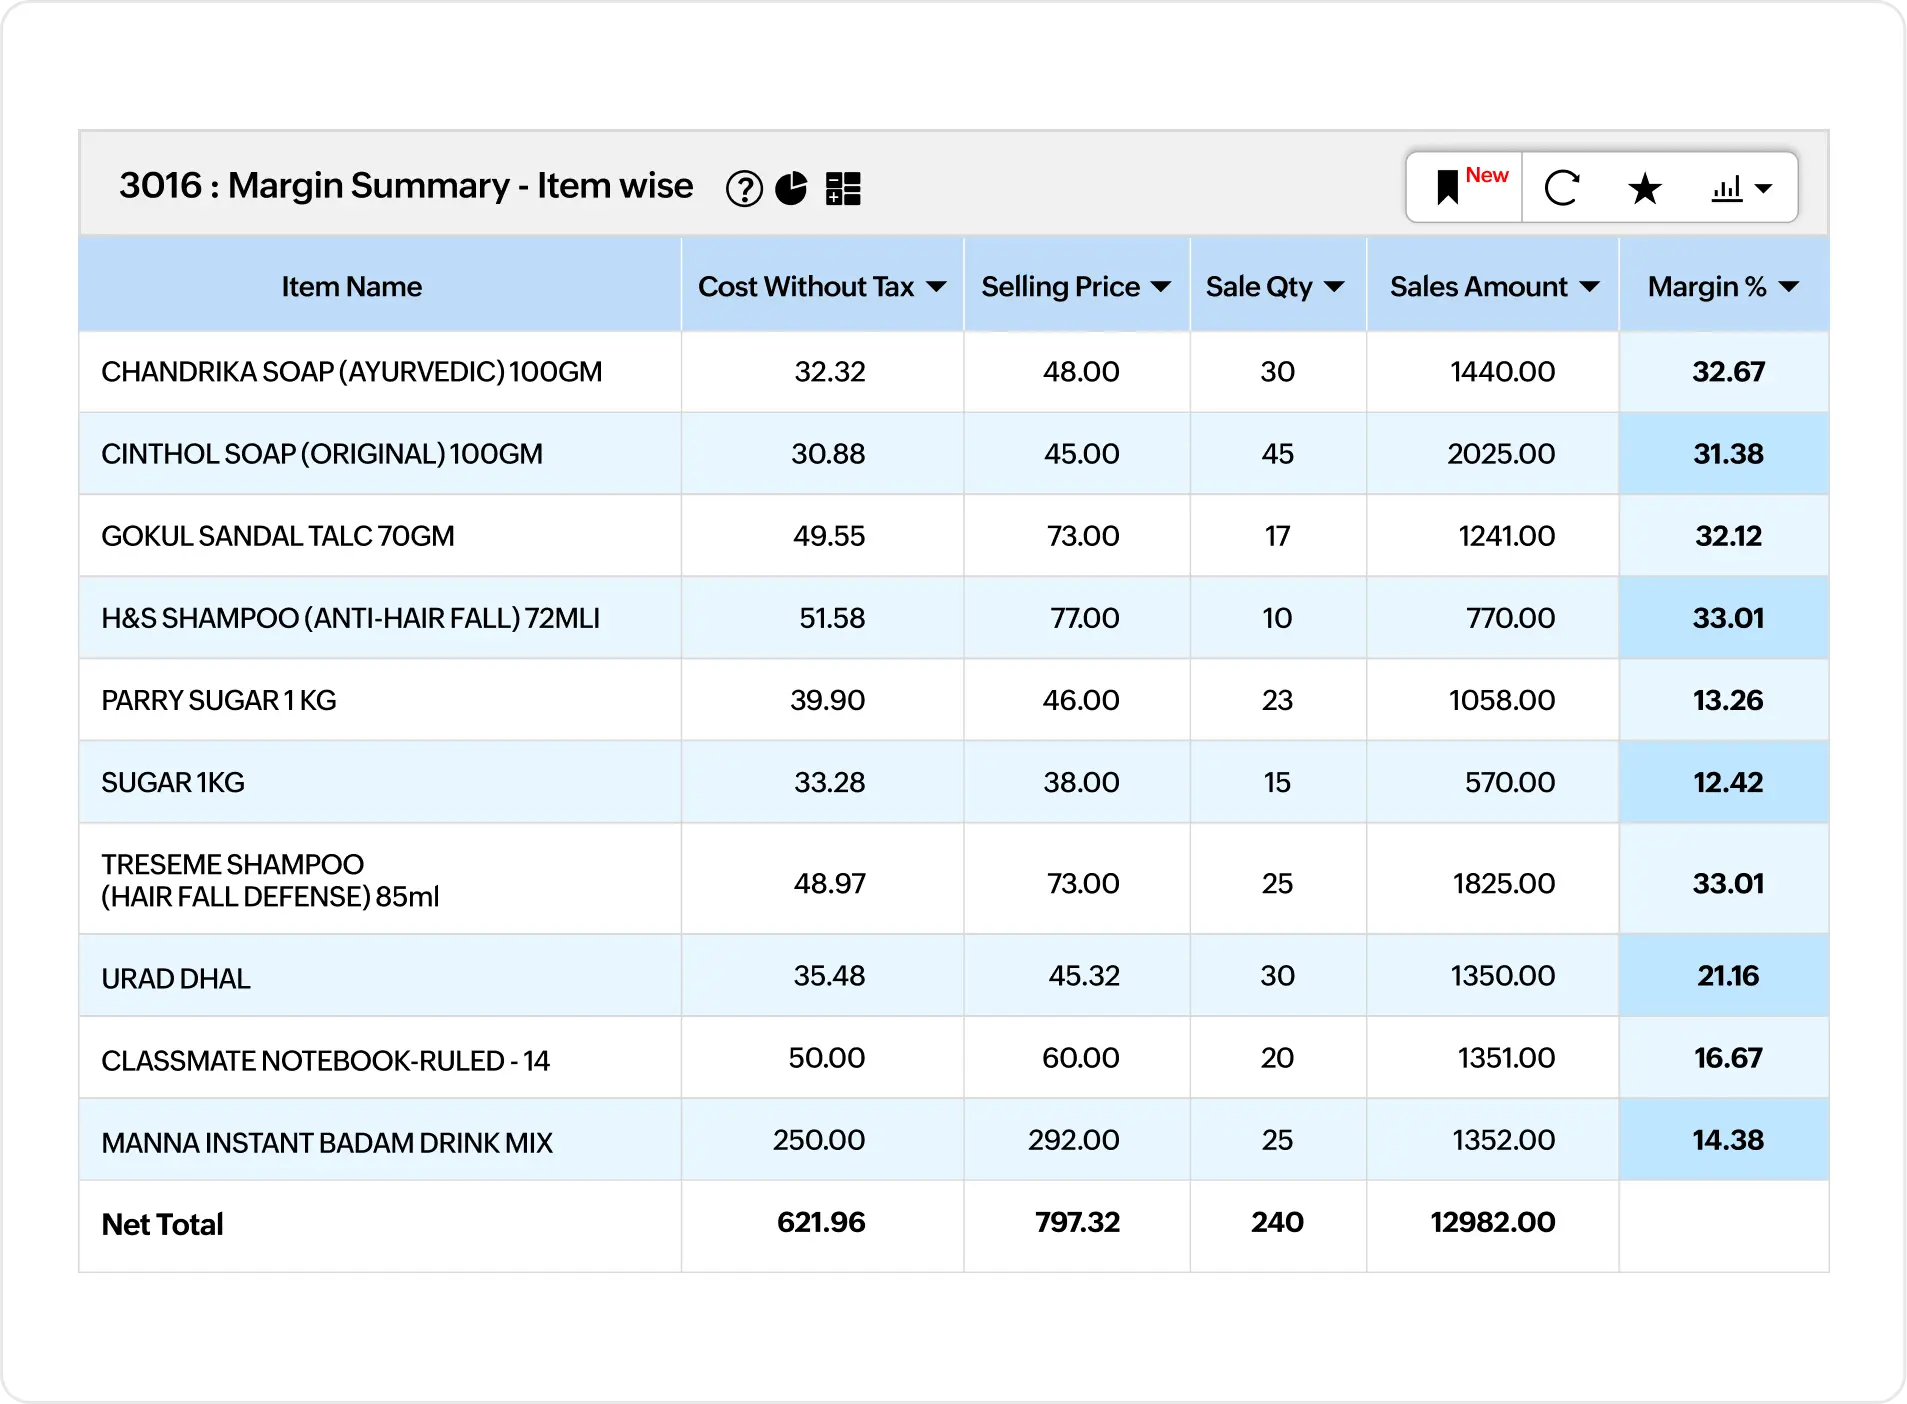Open the Sale Qty column dropdown
The height and width of the screenshot is (1404, 1907).
pos(1334,286)
